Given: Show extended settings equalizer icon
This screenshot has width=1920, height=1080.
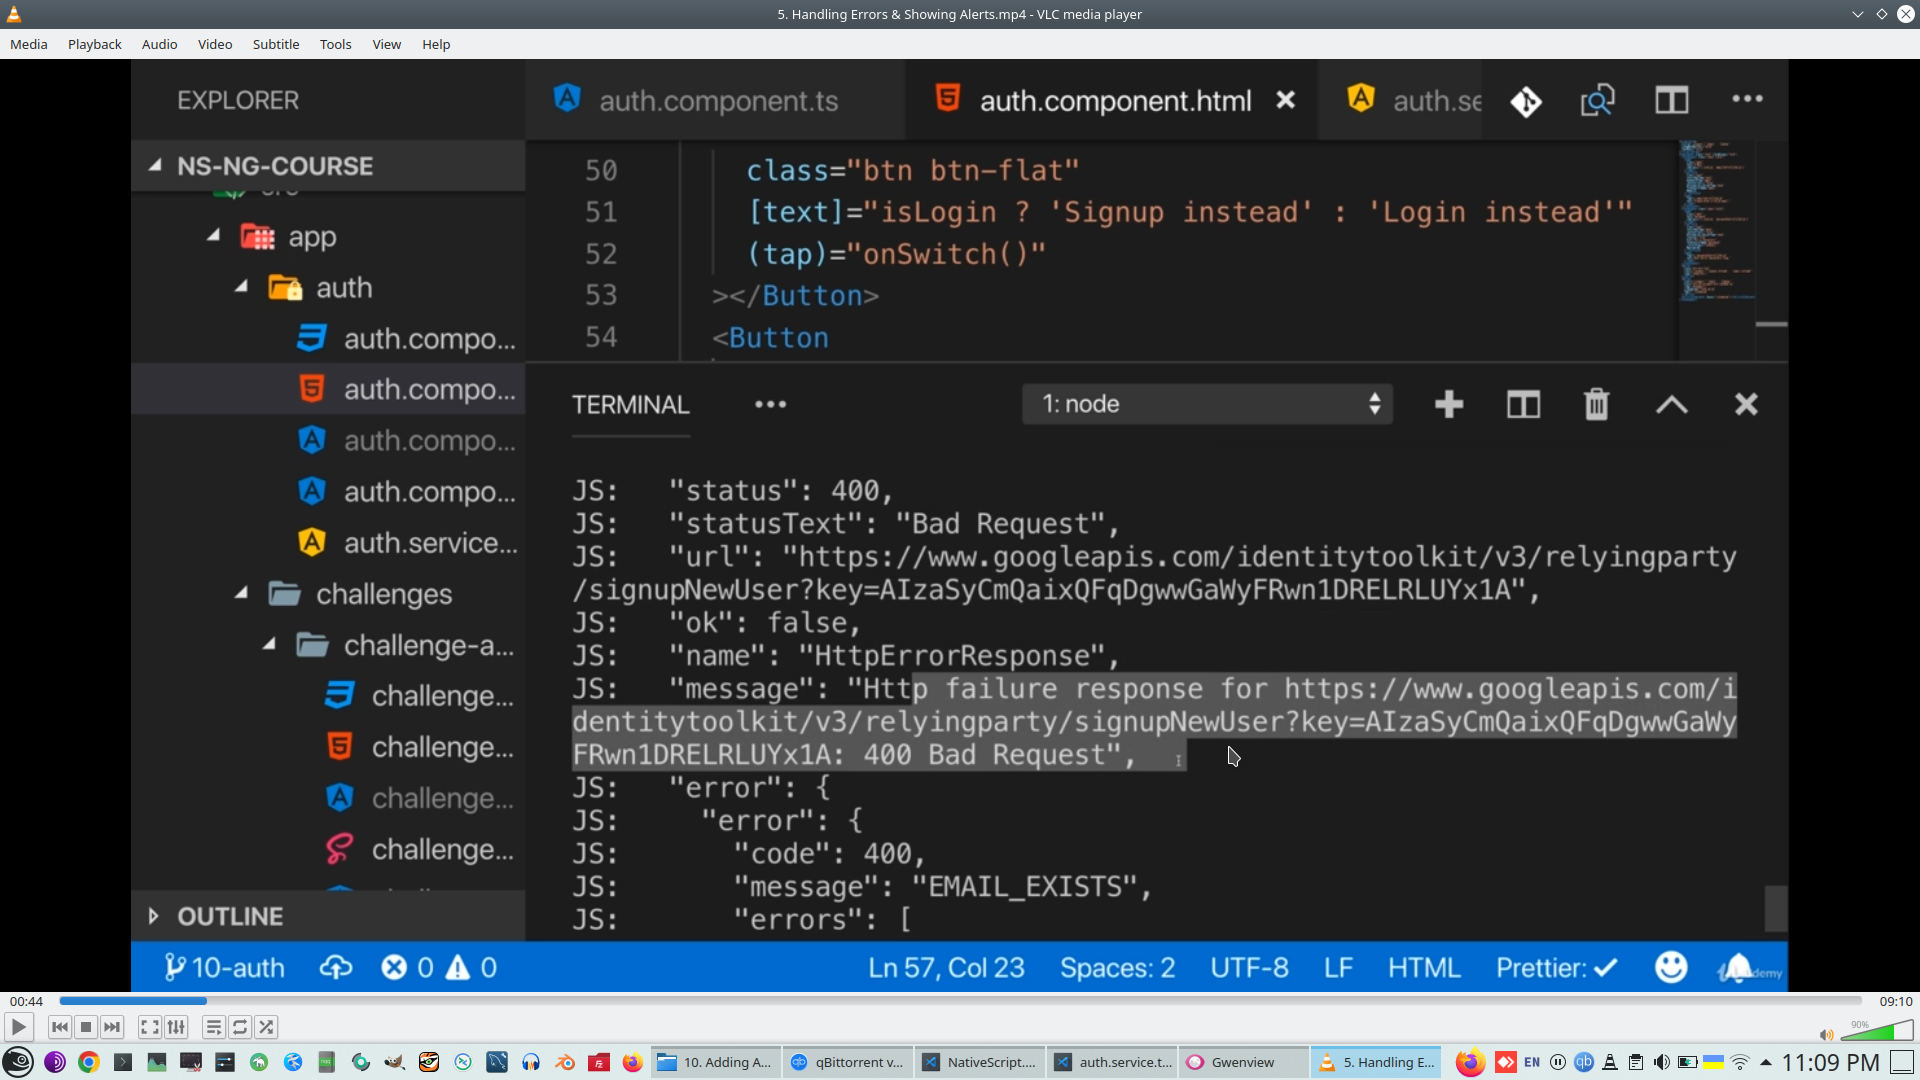Looking at the screenshot, I should click(176, 1027).
